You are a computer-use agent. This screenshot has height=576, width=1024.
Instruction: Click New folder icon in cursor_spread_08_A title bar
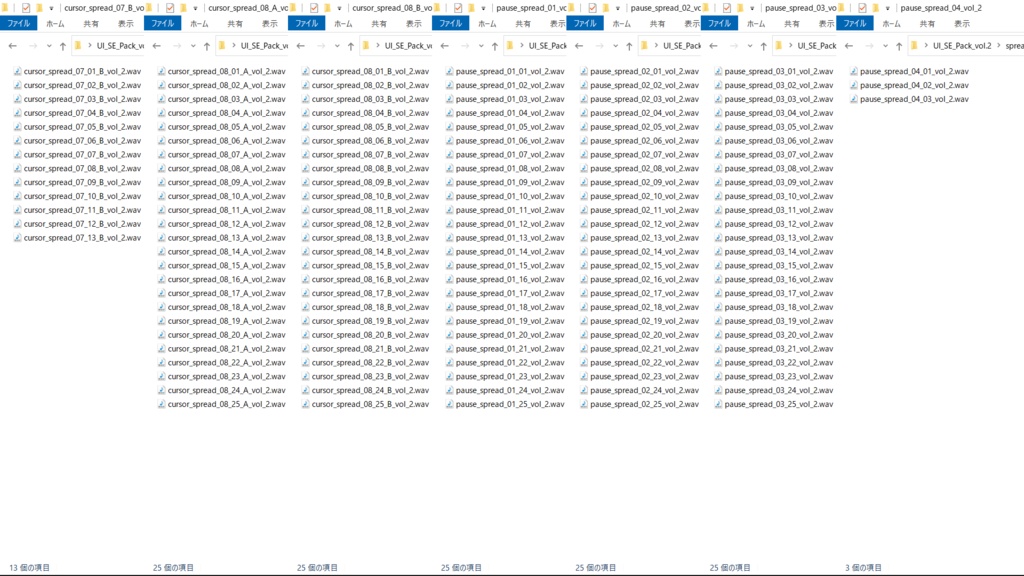click(x=184, y=8)
